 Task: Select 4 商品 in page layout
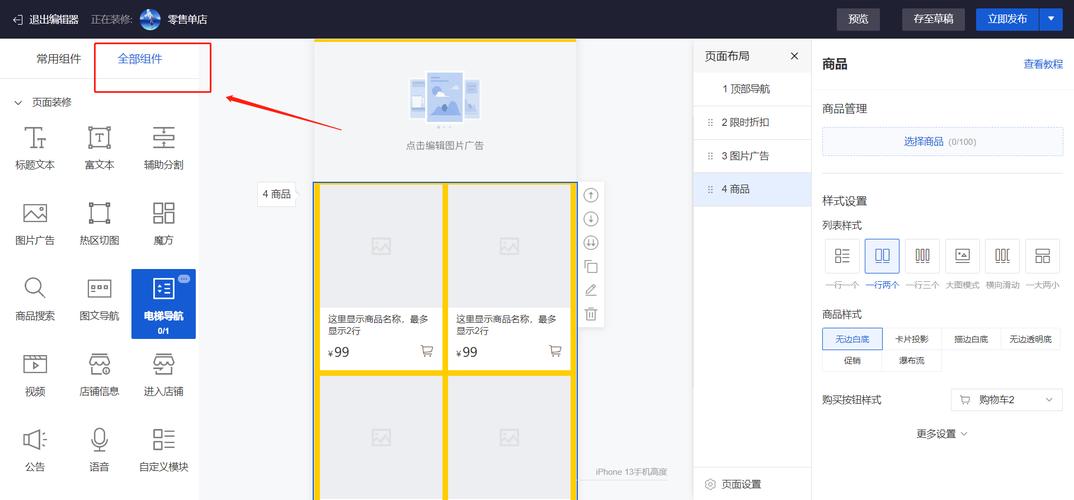(752, 190)
